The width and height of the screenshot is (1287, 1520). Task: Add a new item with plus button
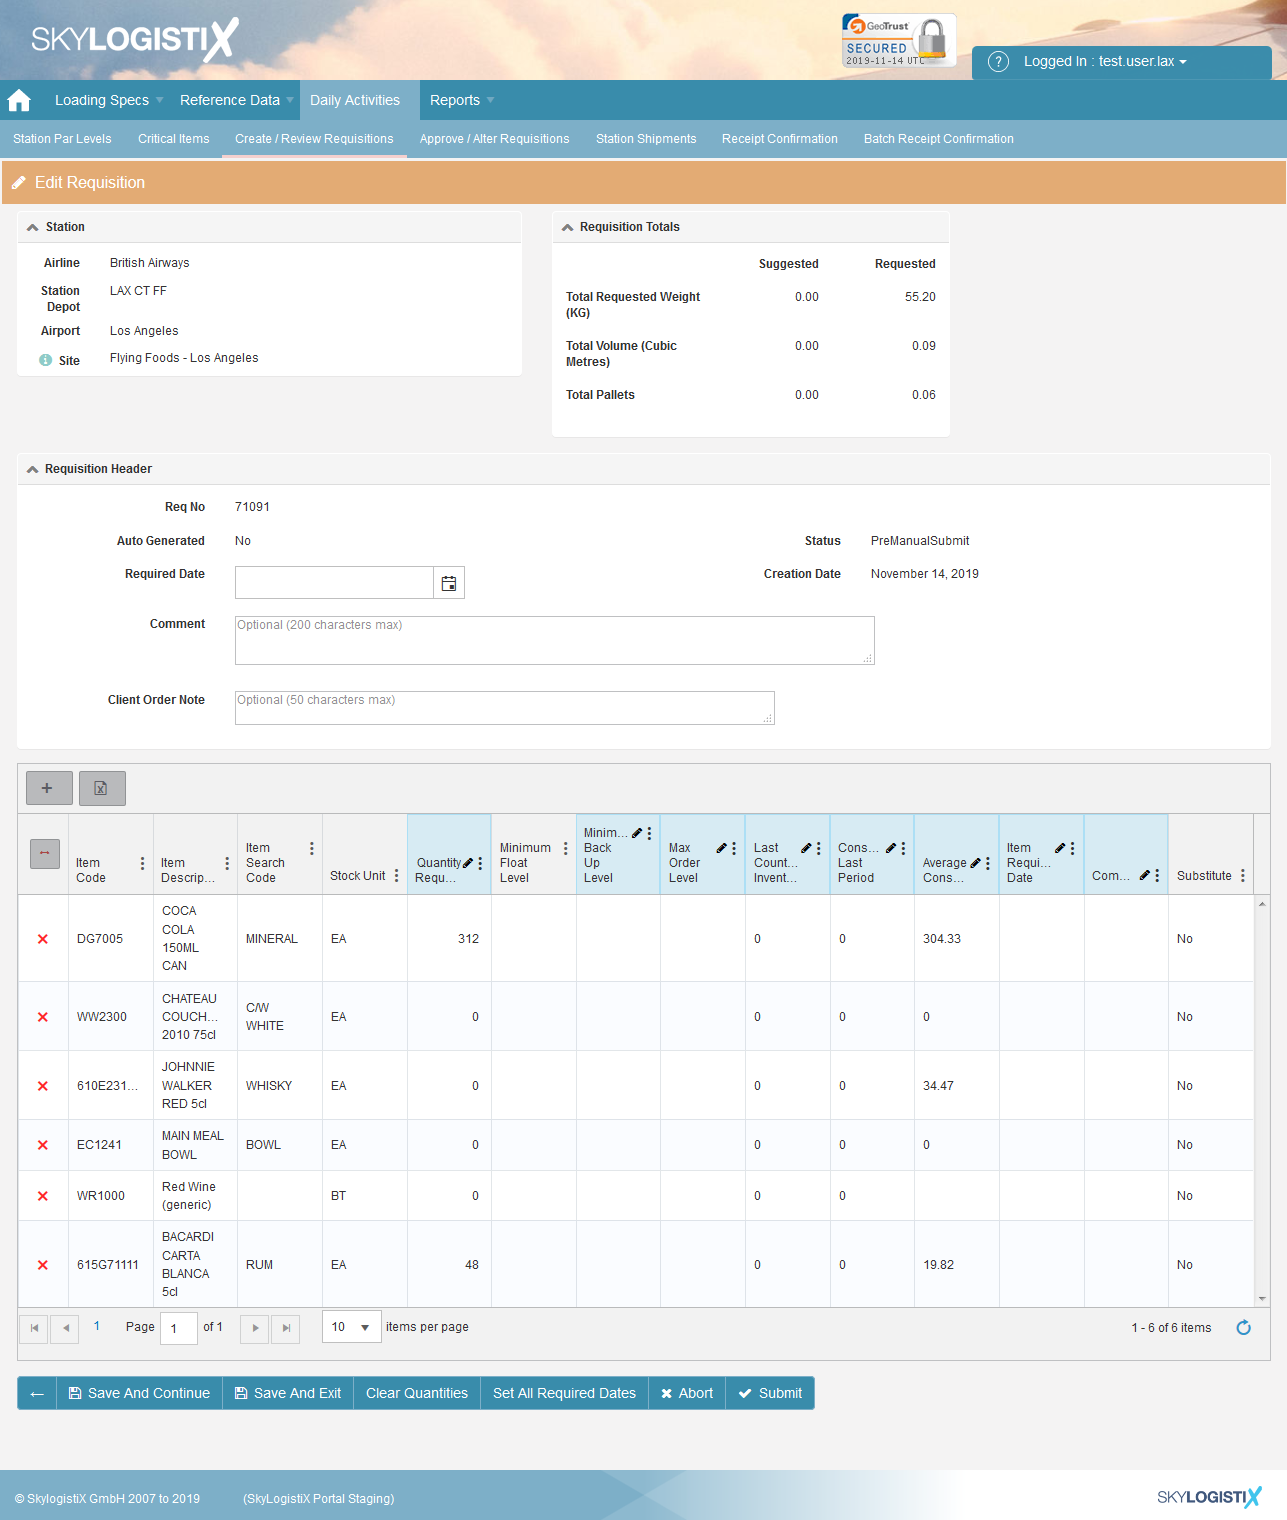pyautogui.click(x=49, y=788)
